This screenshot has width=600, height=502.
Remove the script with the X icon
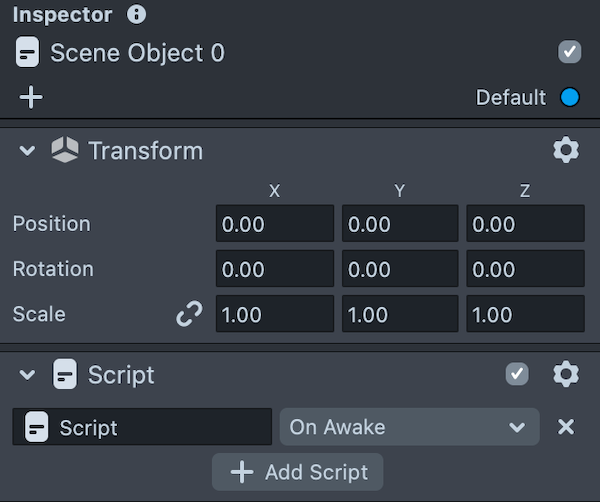(566, 427)
